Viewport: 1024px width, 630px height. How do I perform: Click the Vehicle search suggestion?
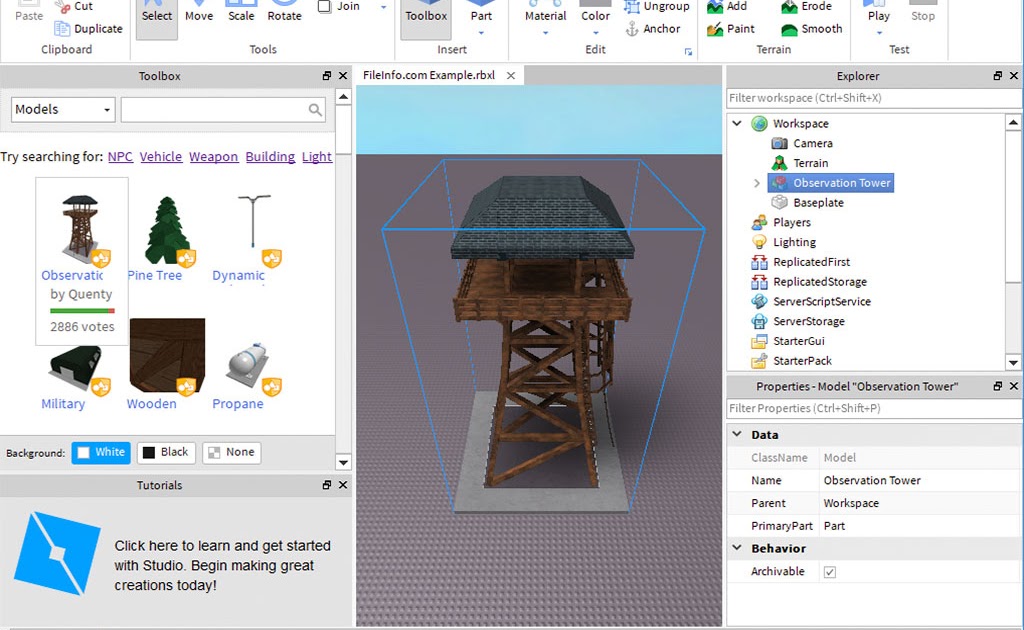(x=161, y=157)
